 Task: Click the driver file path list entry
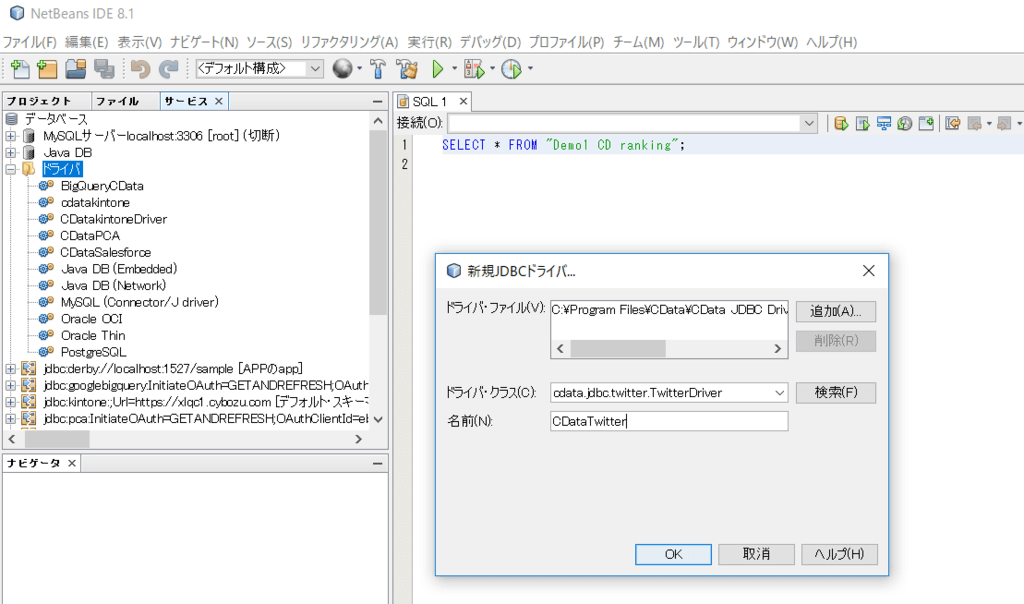click(669, 310)
